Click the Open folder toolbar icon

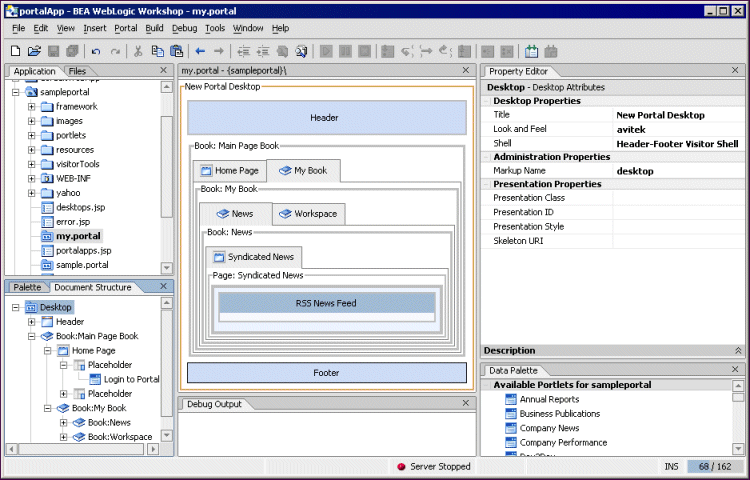click(x=34, y=51)
